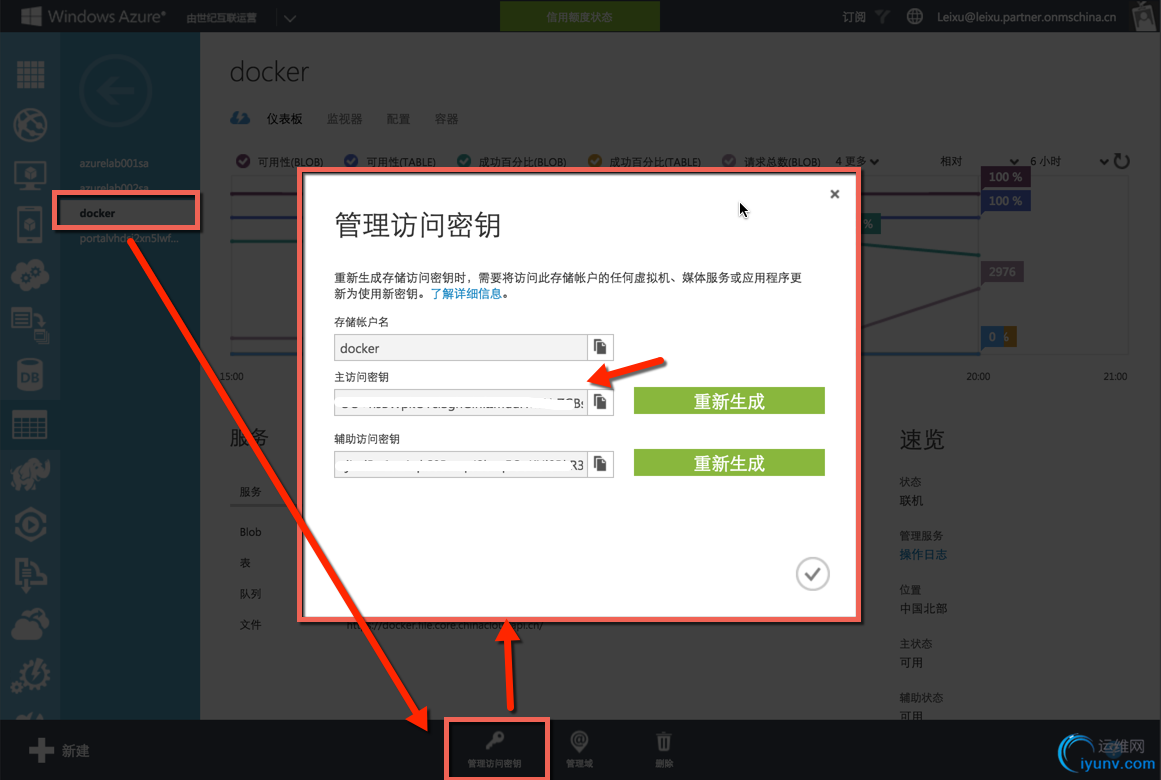Switch to the 监视器 tab
The width and height of the screenshot is (1161, 780).
[344, 119]
